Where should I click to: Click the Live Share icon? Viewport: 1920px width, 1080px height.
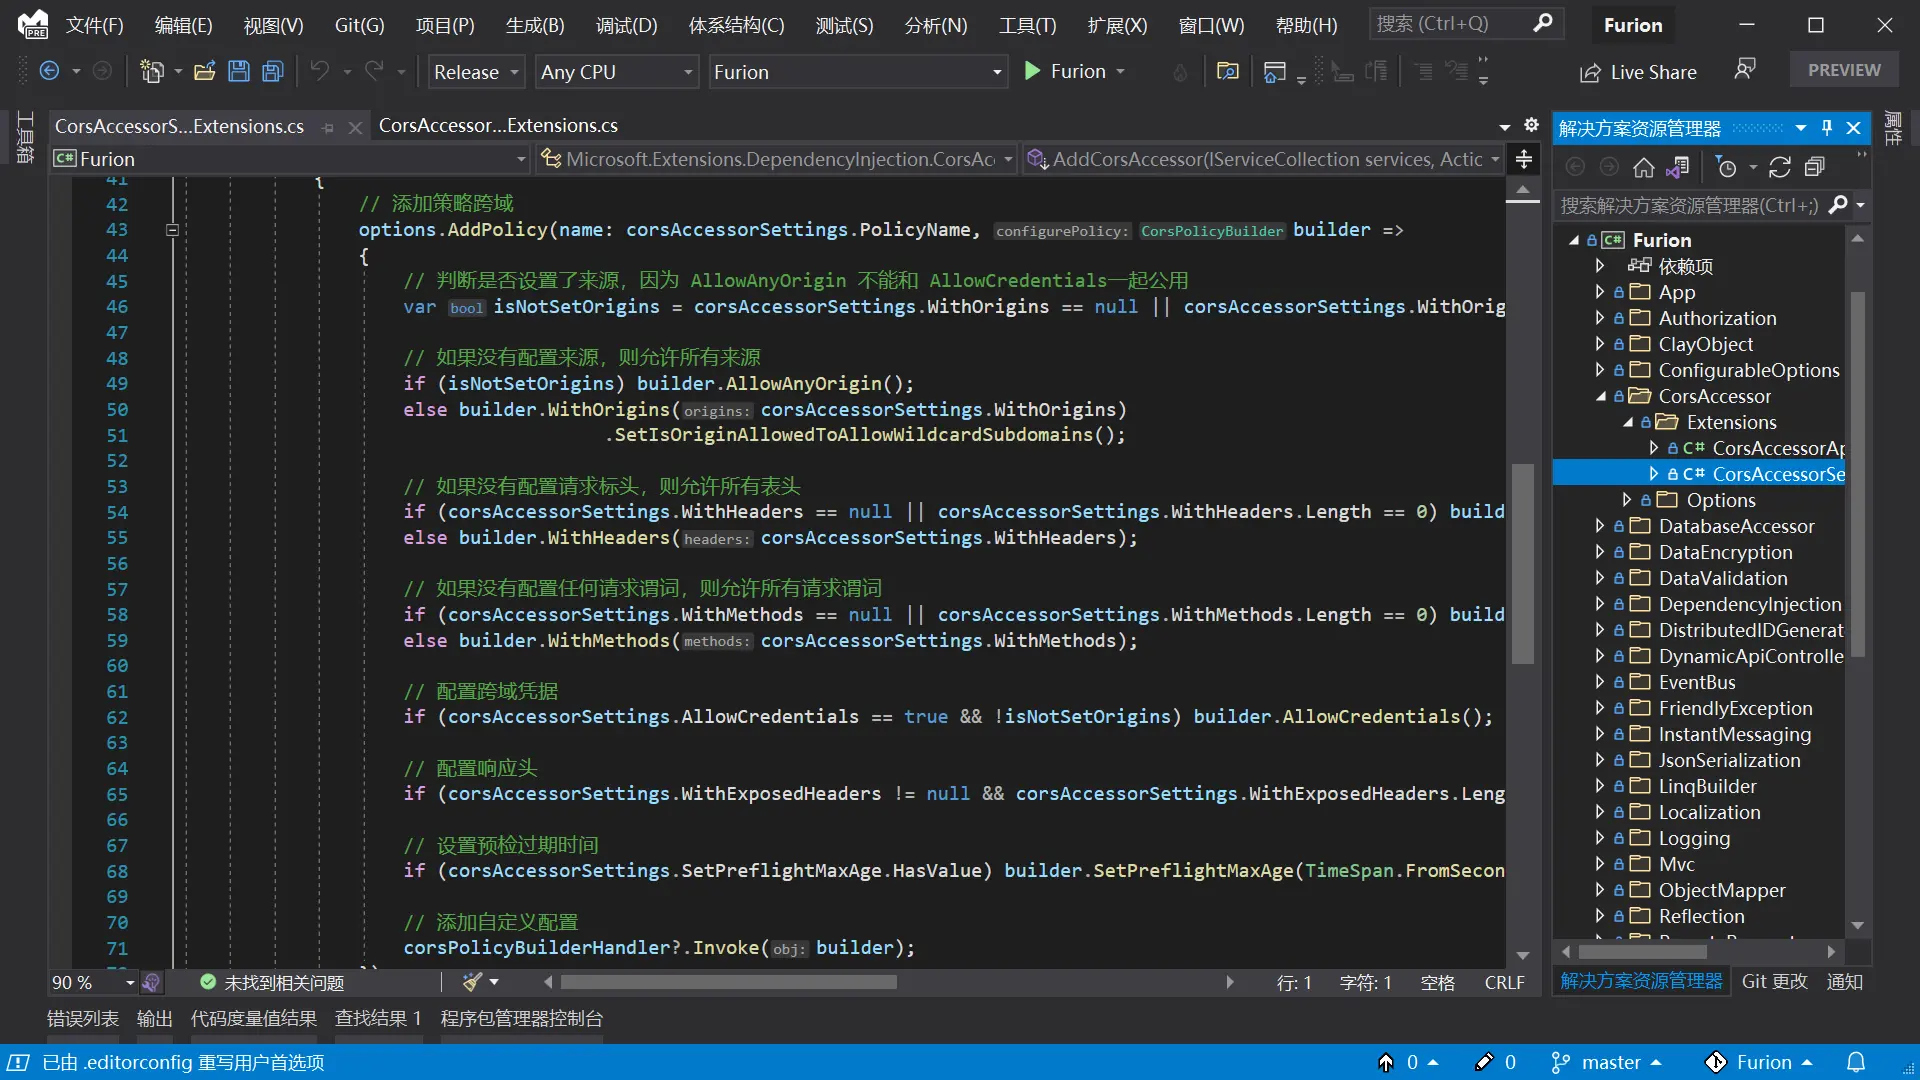[1590, 72]
